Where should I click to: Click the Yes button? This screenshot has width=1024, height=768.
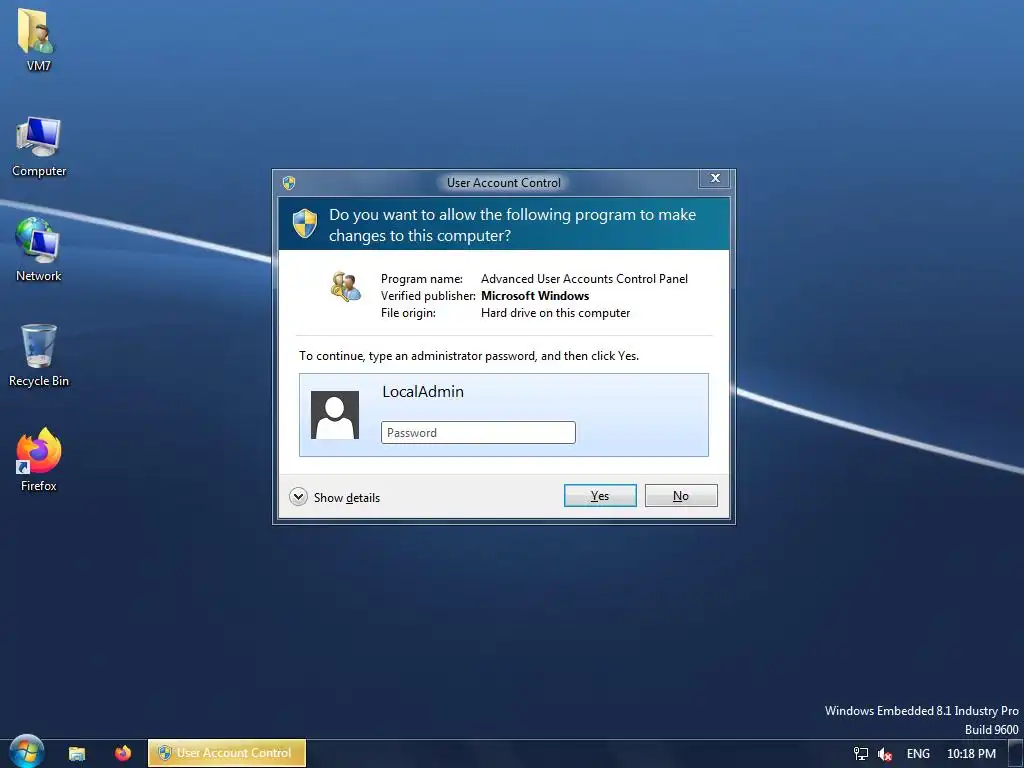coord(600,496)
